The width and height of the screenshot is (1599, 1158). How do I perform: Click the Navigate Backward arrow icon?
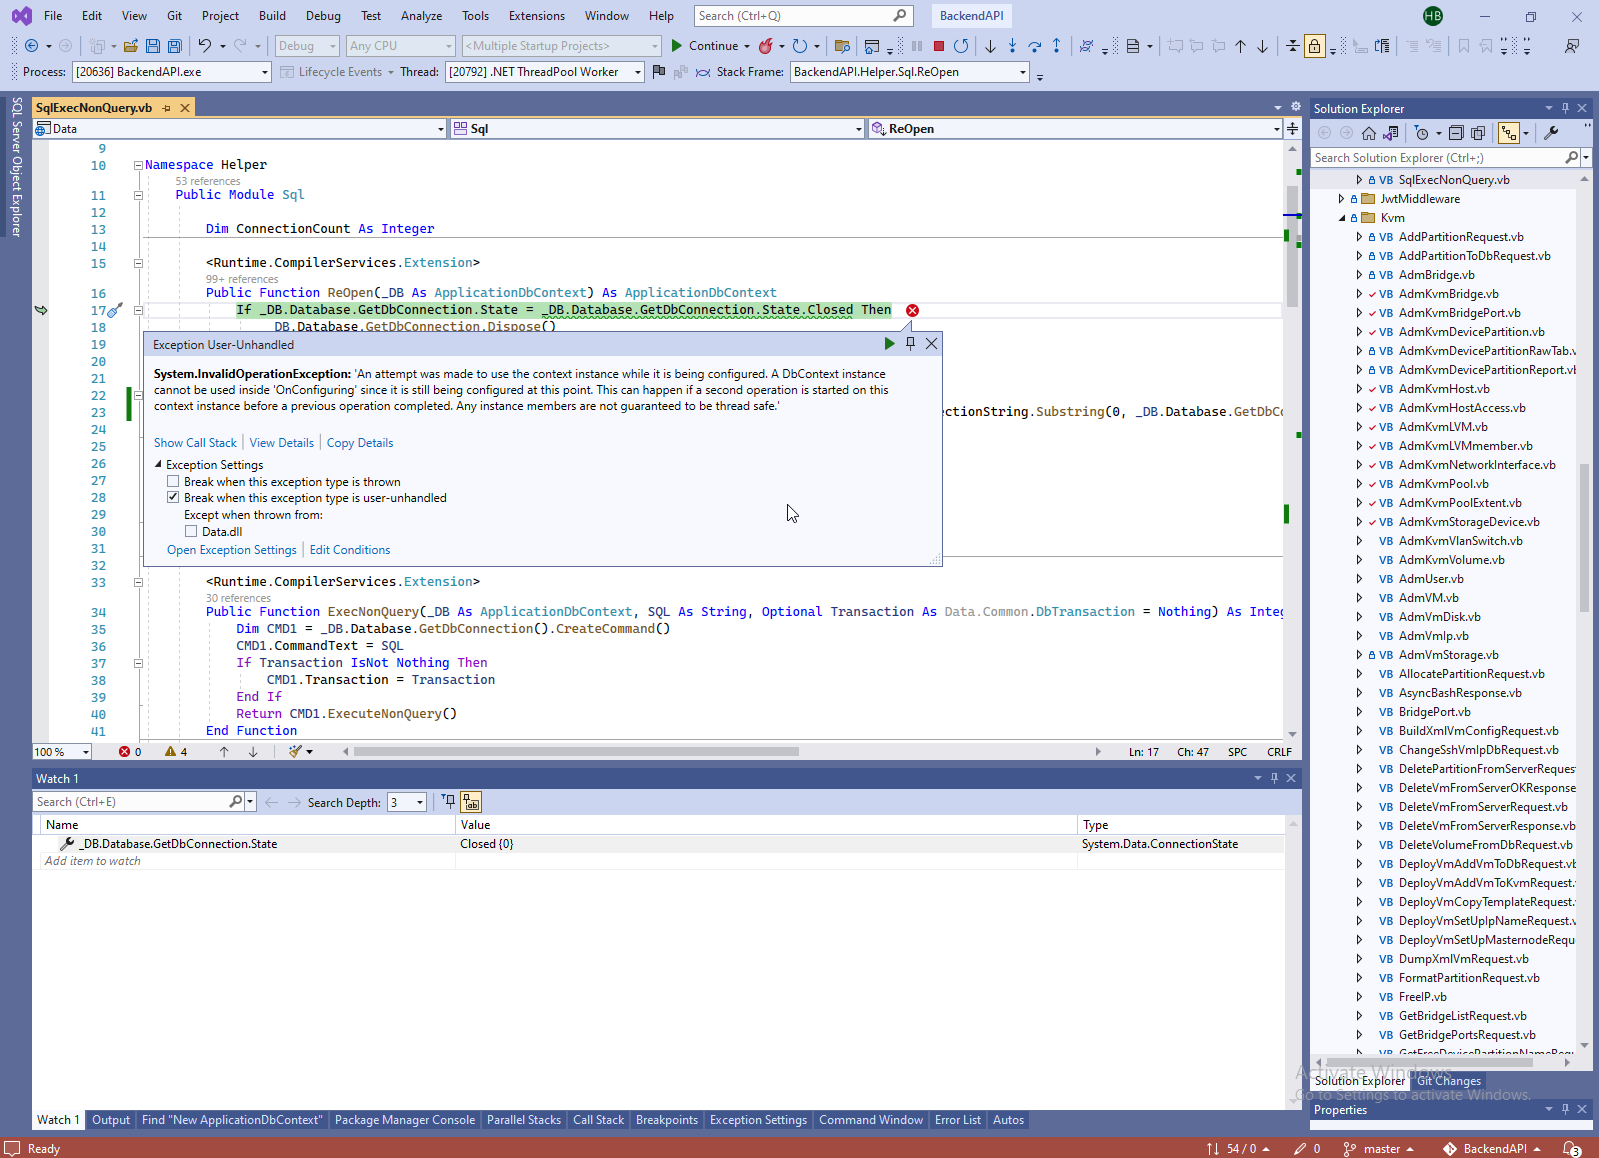pos(32,46)
